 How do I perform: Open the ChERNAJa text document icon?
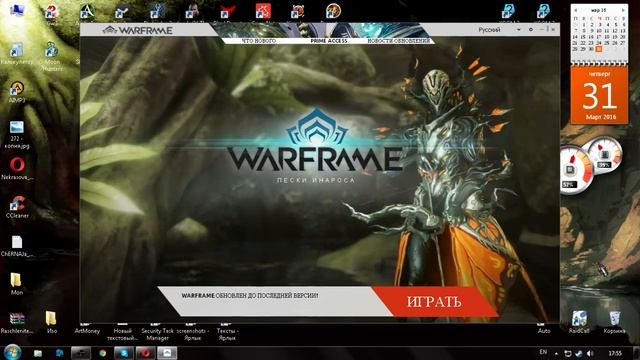click(17, 246)
